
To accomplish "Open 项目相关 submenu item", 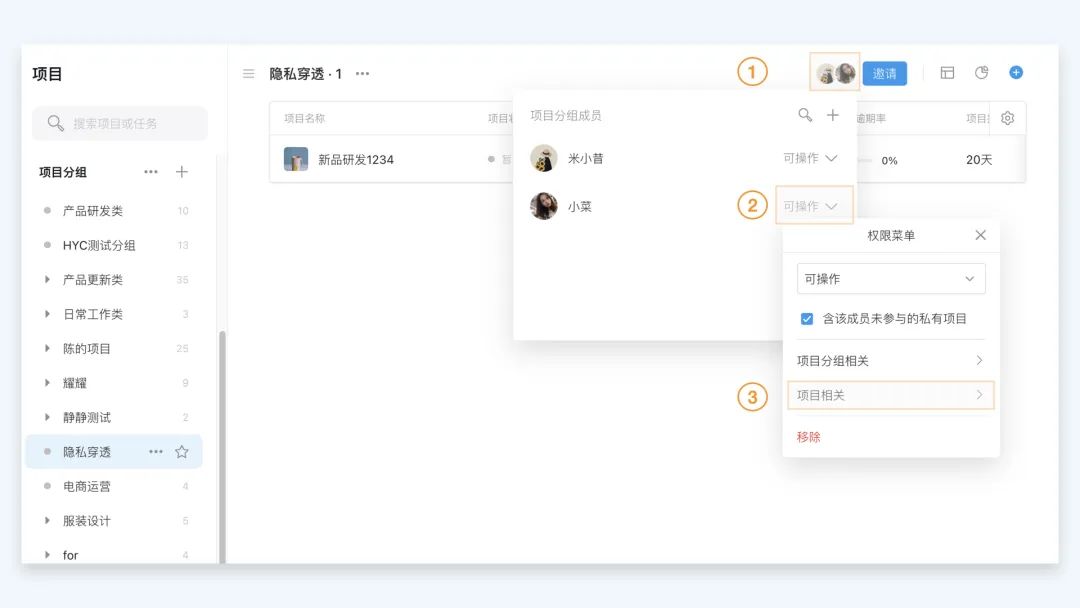I will (x=890, y=395).
